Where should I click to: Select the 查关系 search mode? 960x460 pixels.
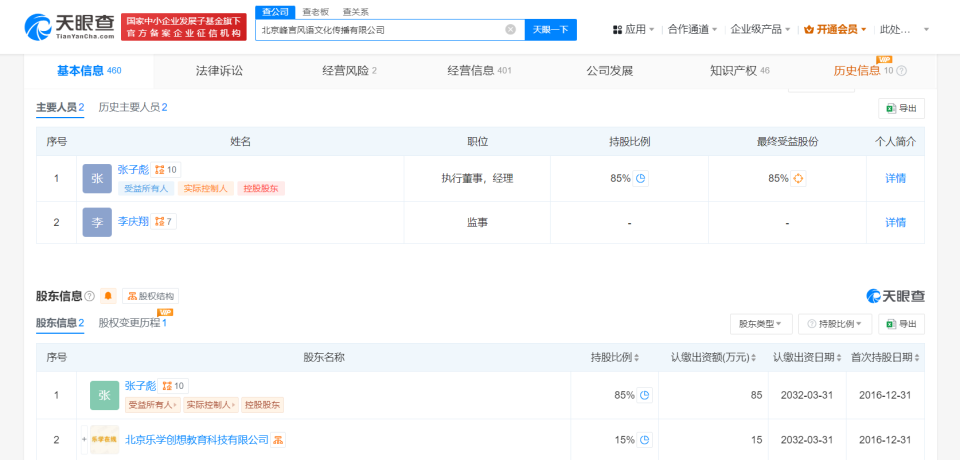[355, 11]
